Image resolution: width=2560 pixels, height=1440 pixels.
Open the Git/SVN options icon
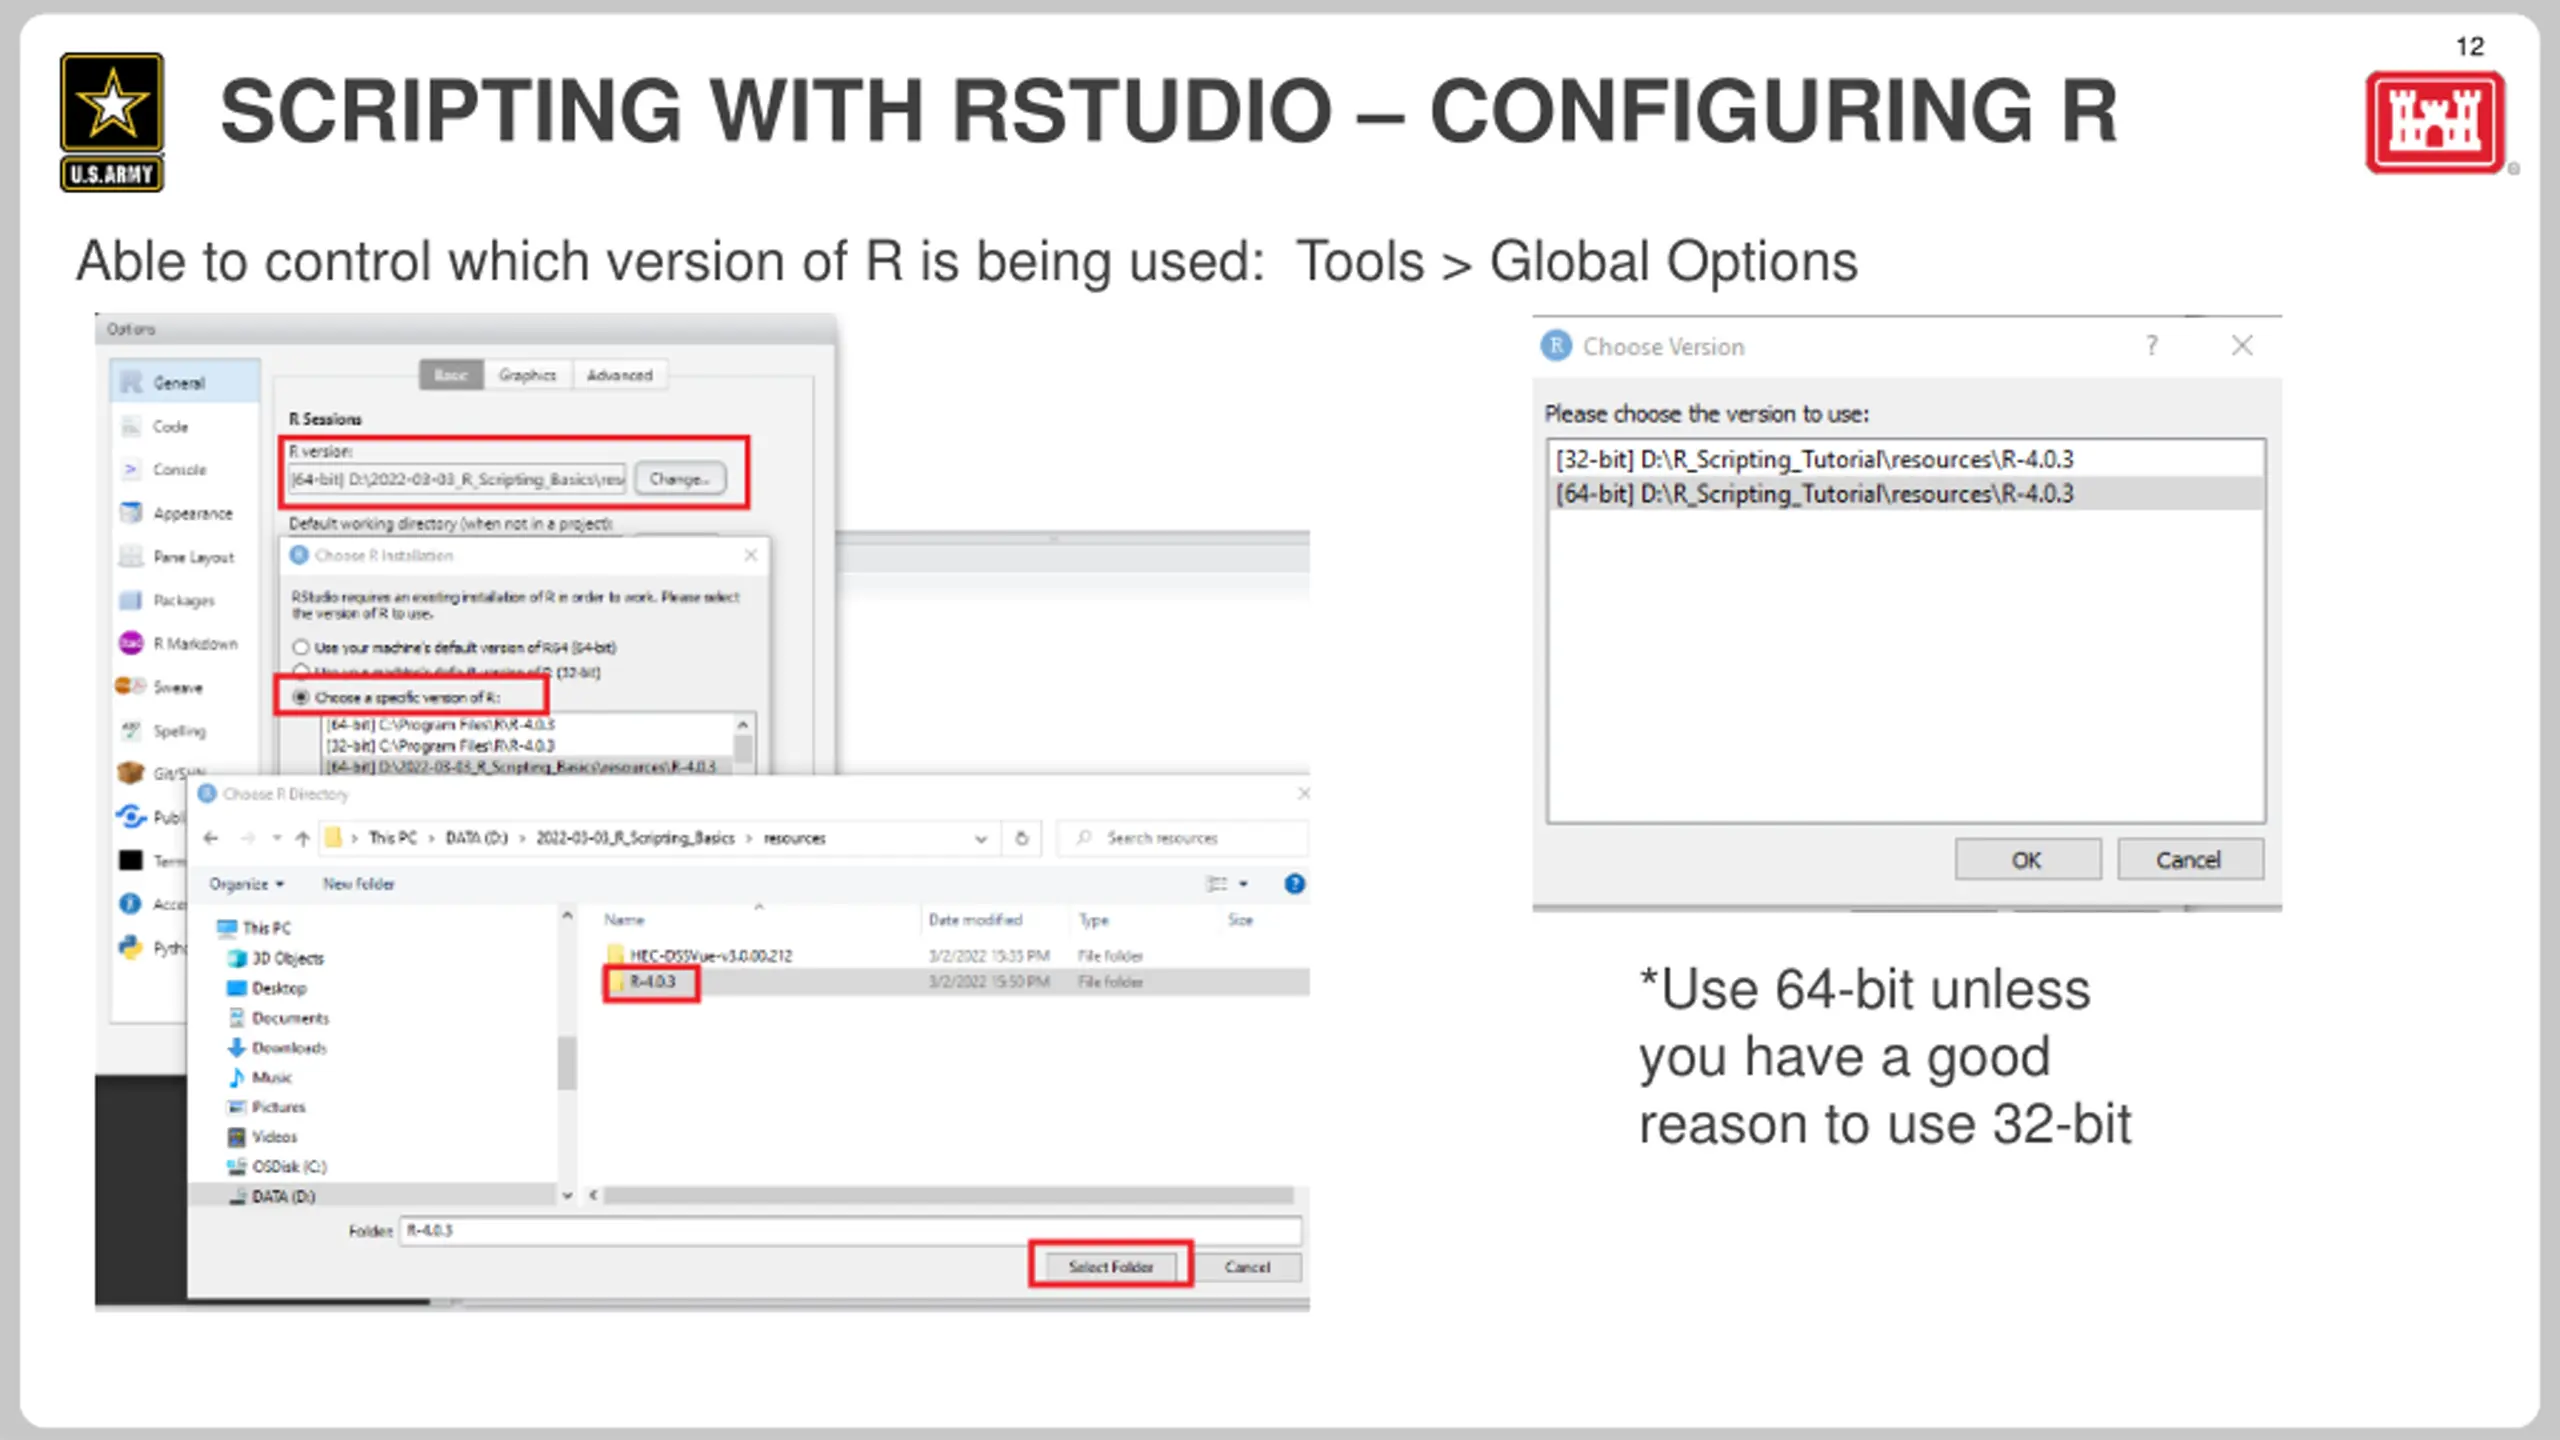(x=131, y=773)
